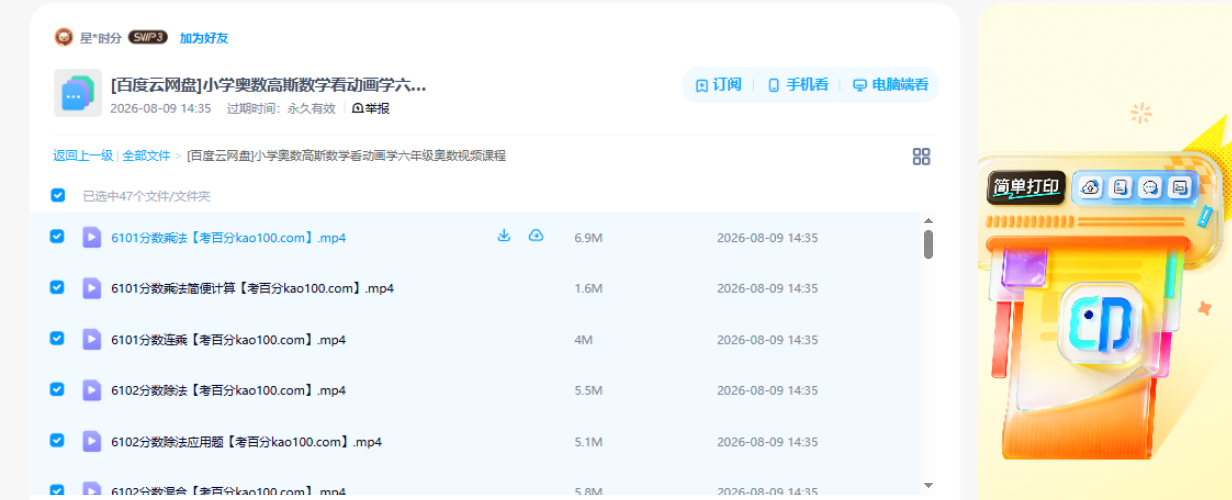The height and width of the screenshot is (500, 1232).
Task: Click the sharer's avatar icon
Action: [x=64, y=38]
